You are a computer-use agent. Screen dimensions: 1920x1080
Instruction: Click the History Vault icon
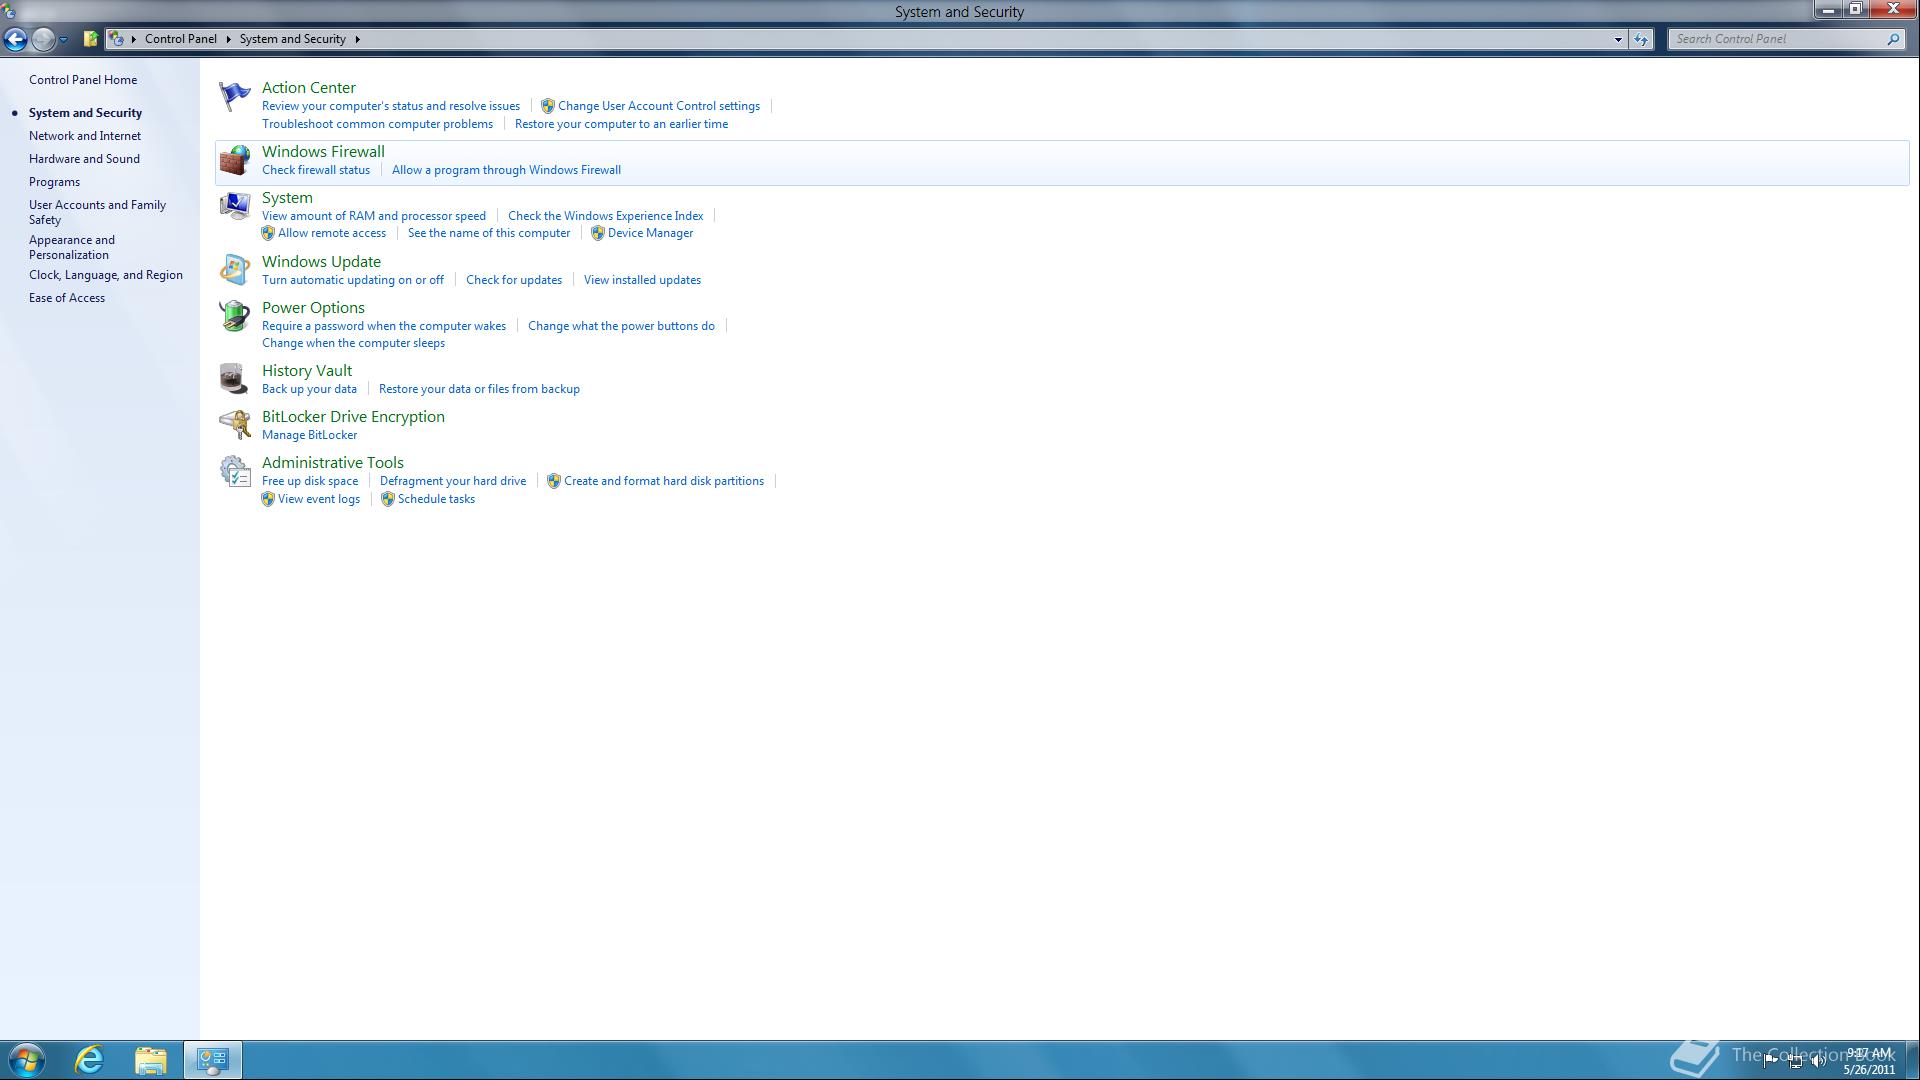pyautogui.click(x=234, y=379)
